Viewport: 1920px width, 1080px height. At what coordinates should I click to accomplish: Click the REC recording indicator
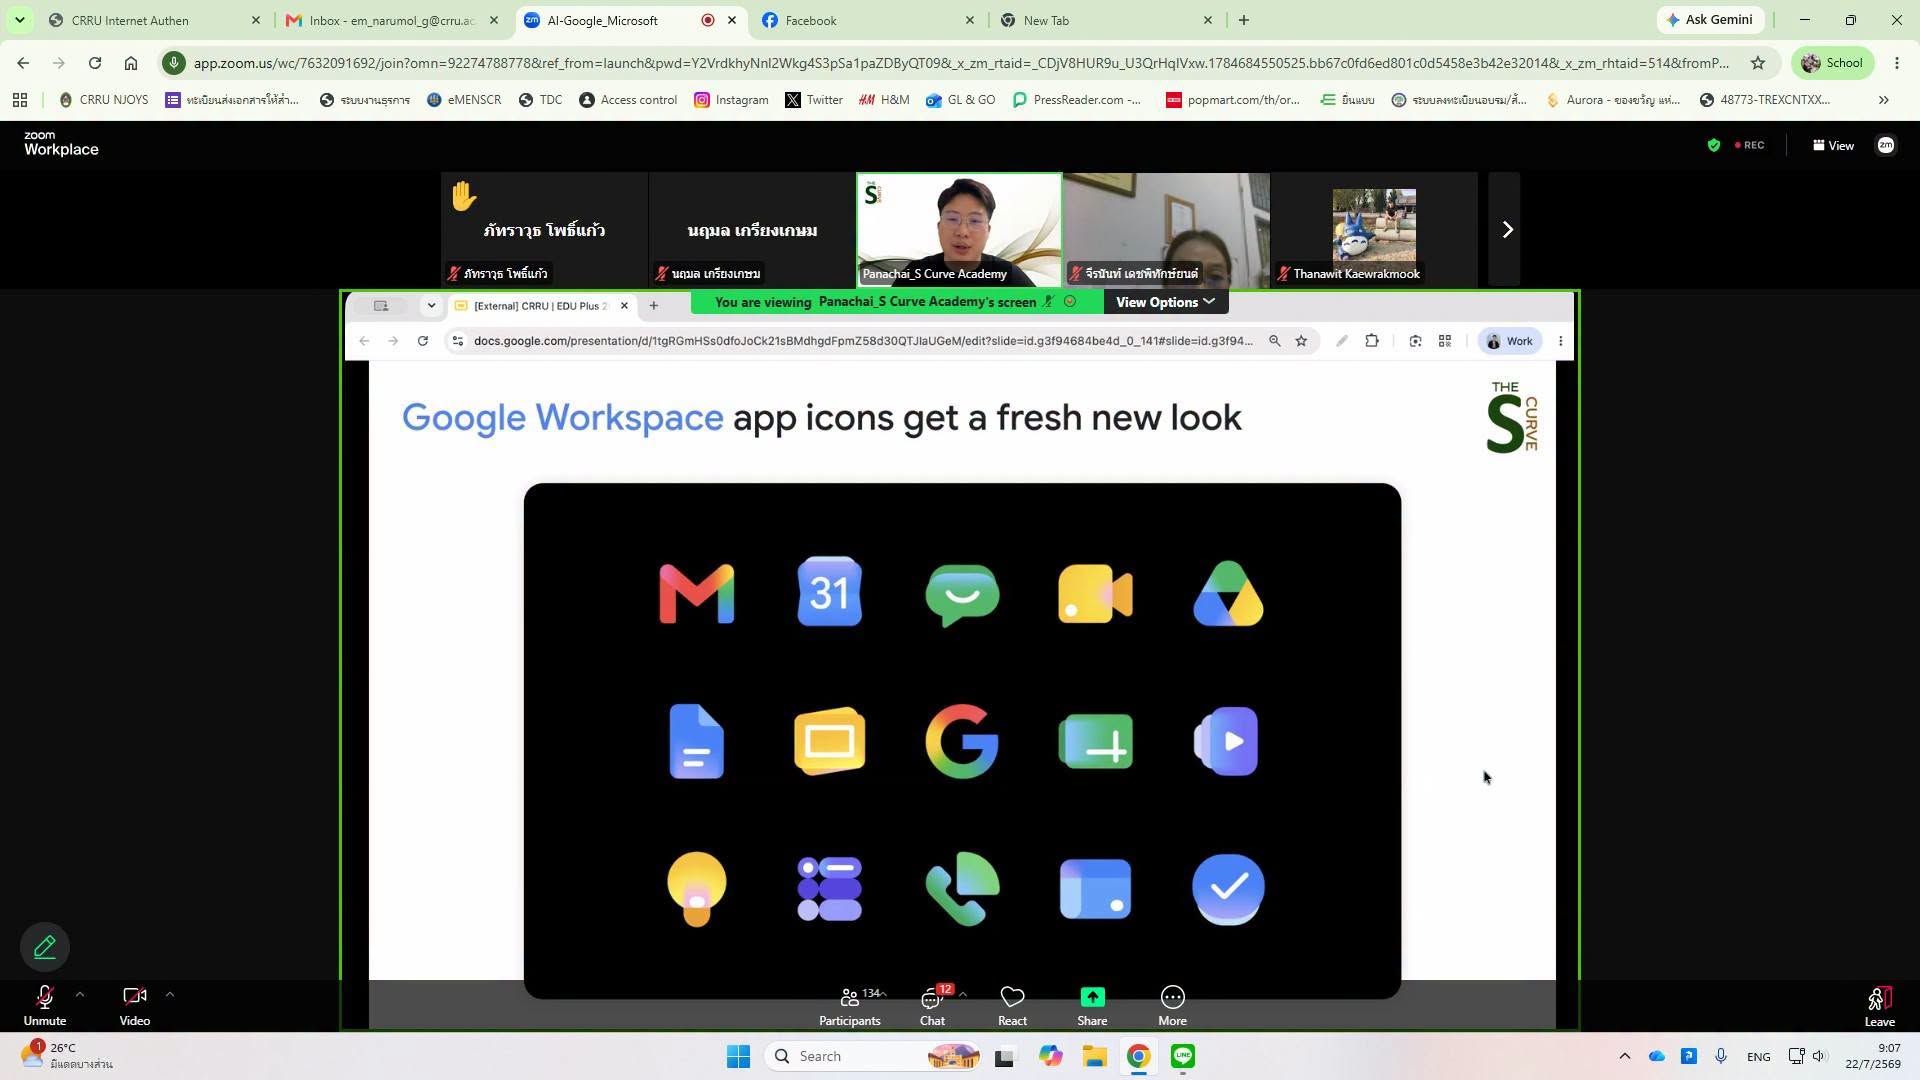click(1749, 145)
